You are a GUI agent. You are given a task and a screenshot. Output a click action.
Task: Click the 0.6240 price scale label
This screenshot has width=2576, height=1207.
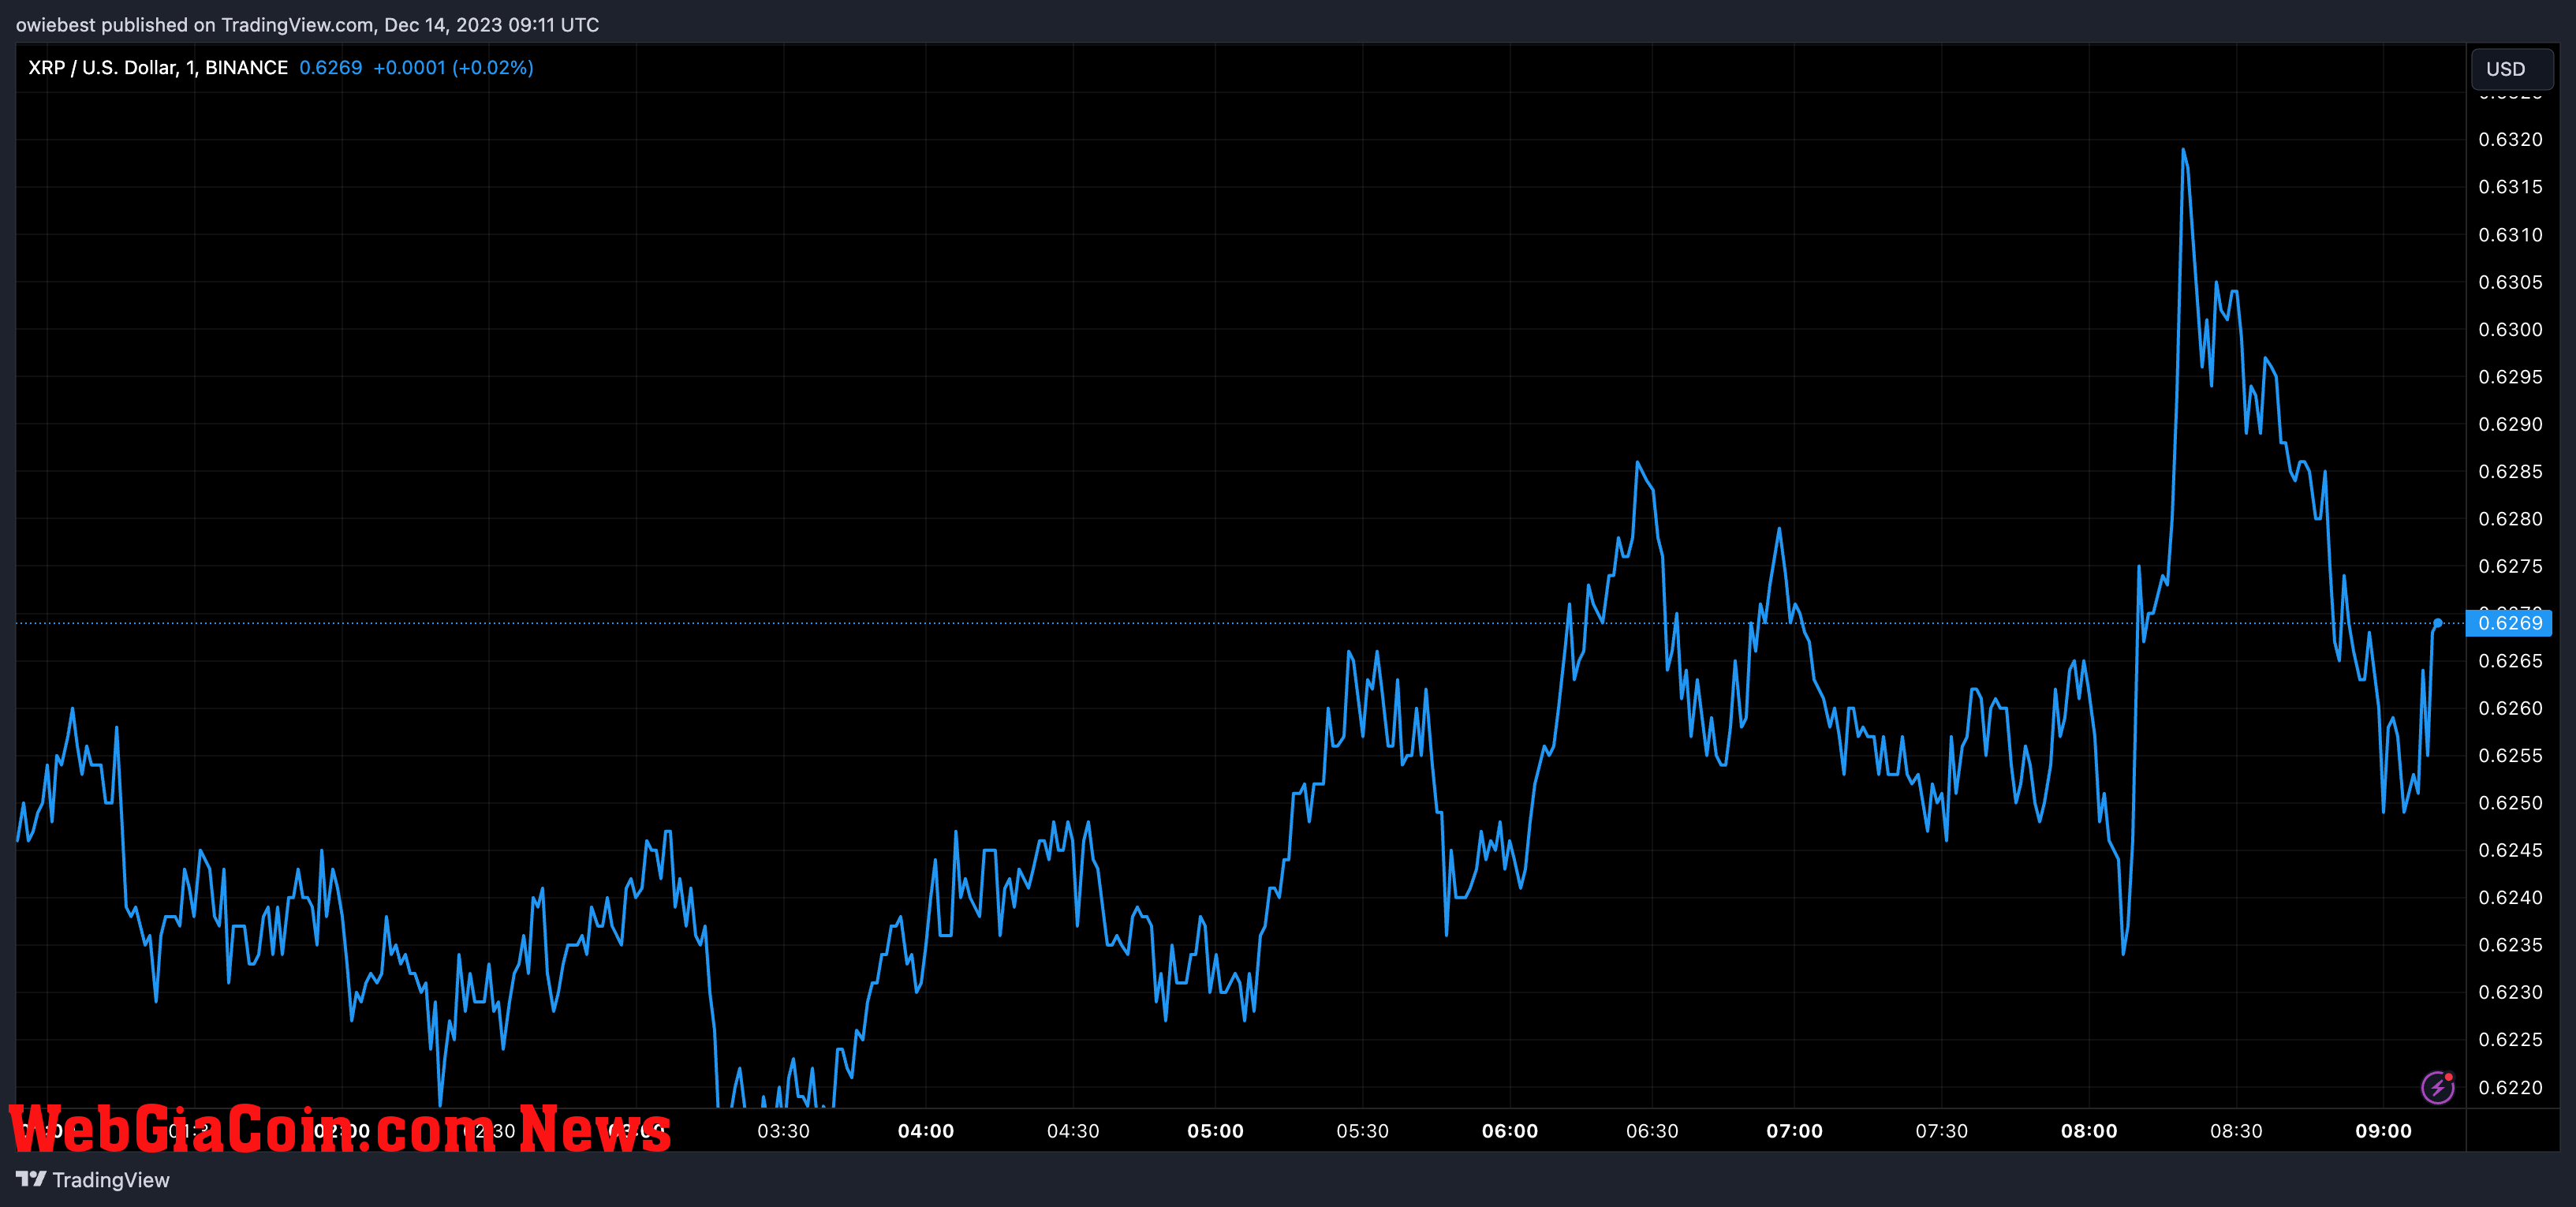pyautogui.click(x=2510, y=898)
